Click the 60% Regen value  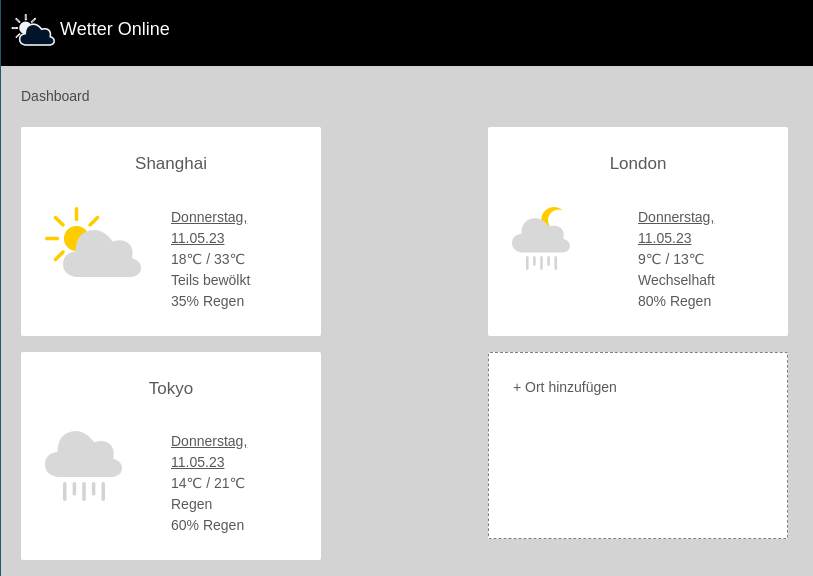tap(207, 525)
